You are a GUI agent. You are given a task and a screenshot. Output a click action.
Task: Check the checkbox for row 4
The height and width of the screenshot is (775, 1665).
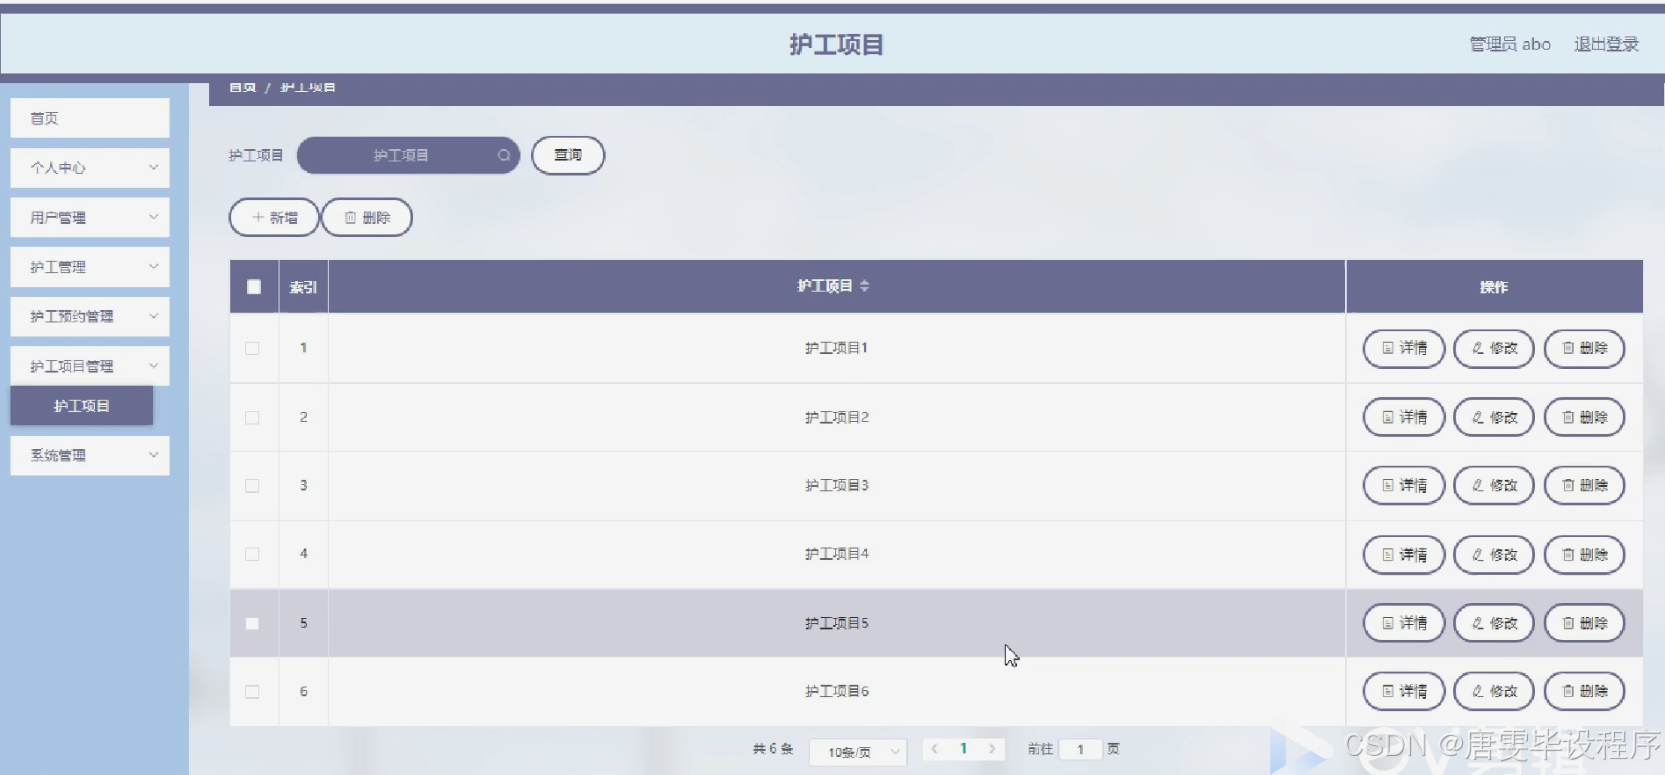[x=252, y=554]
